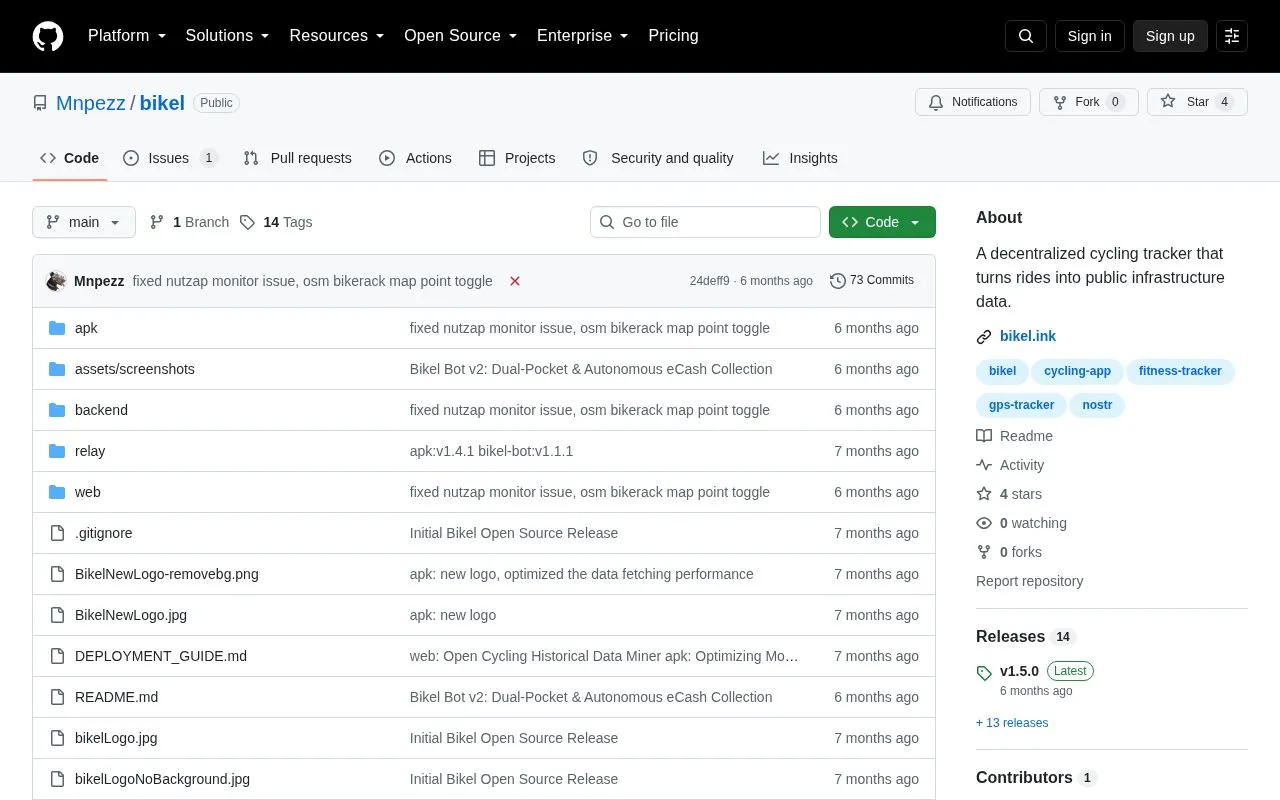Expand the Platform menu
The width and height of the screenshot is (1280, 800).
(127, 36)
